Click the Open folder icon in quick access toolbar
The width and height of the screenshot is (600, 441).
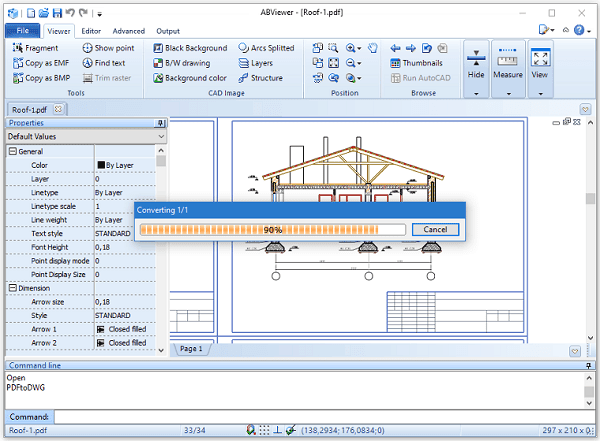pos(44,13)
